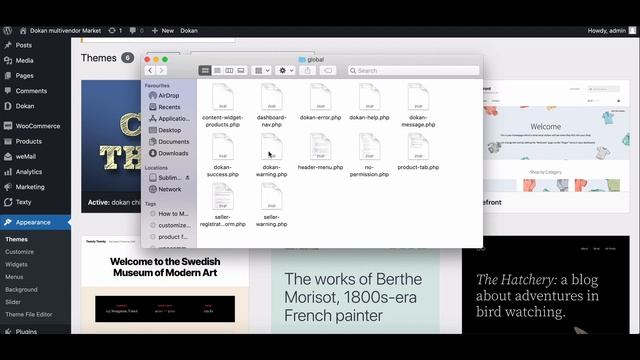Select dokan-success.php file
The height and width of the screenshot is (360, 640).
coord(222,155)
